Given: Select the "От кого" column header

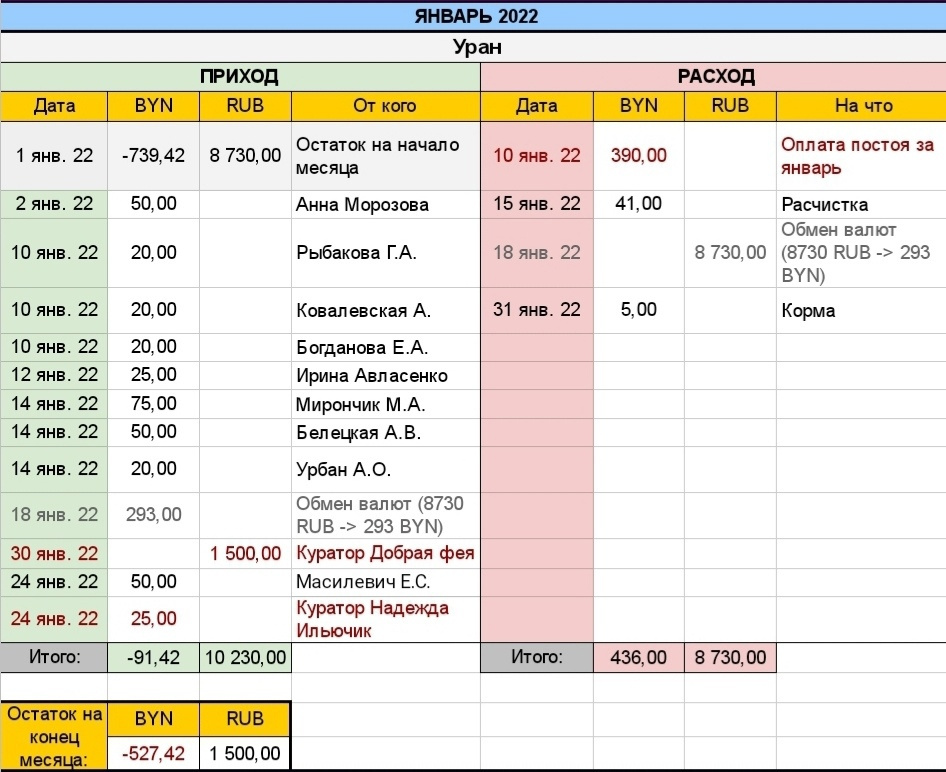Looking at the screenshot, I should [x=385, y=106].
